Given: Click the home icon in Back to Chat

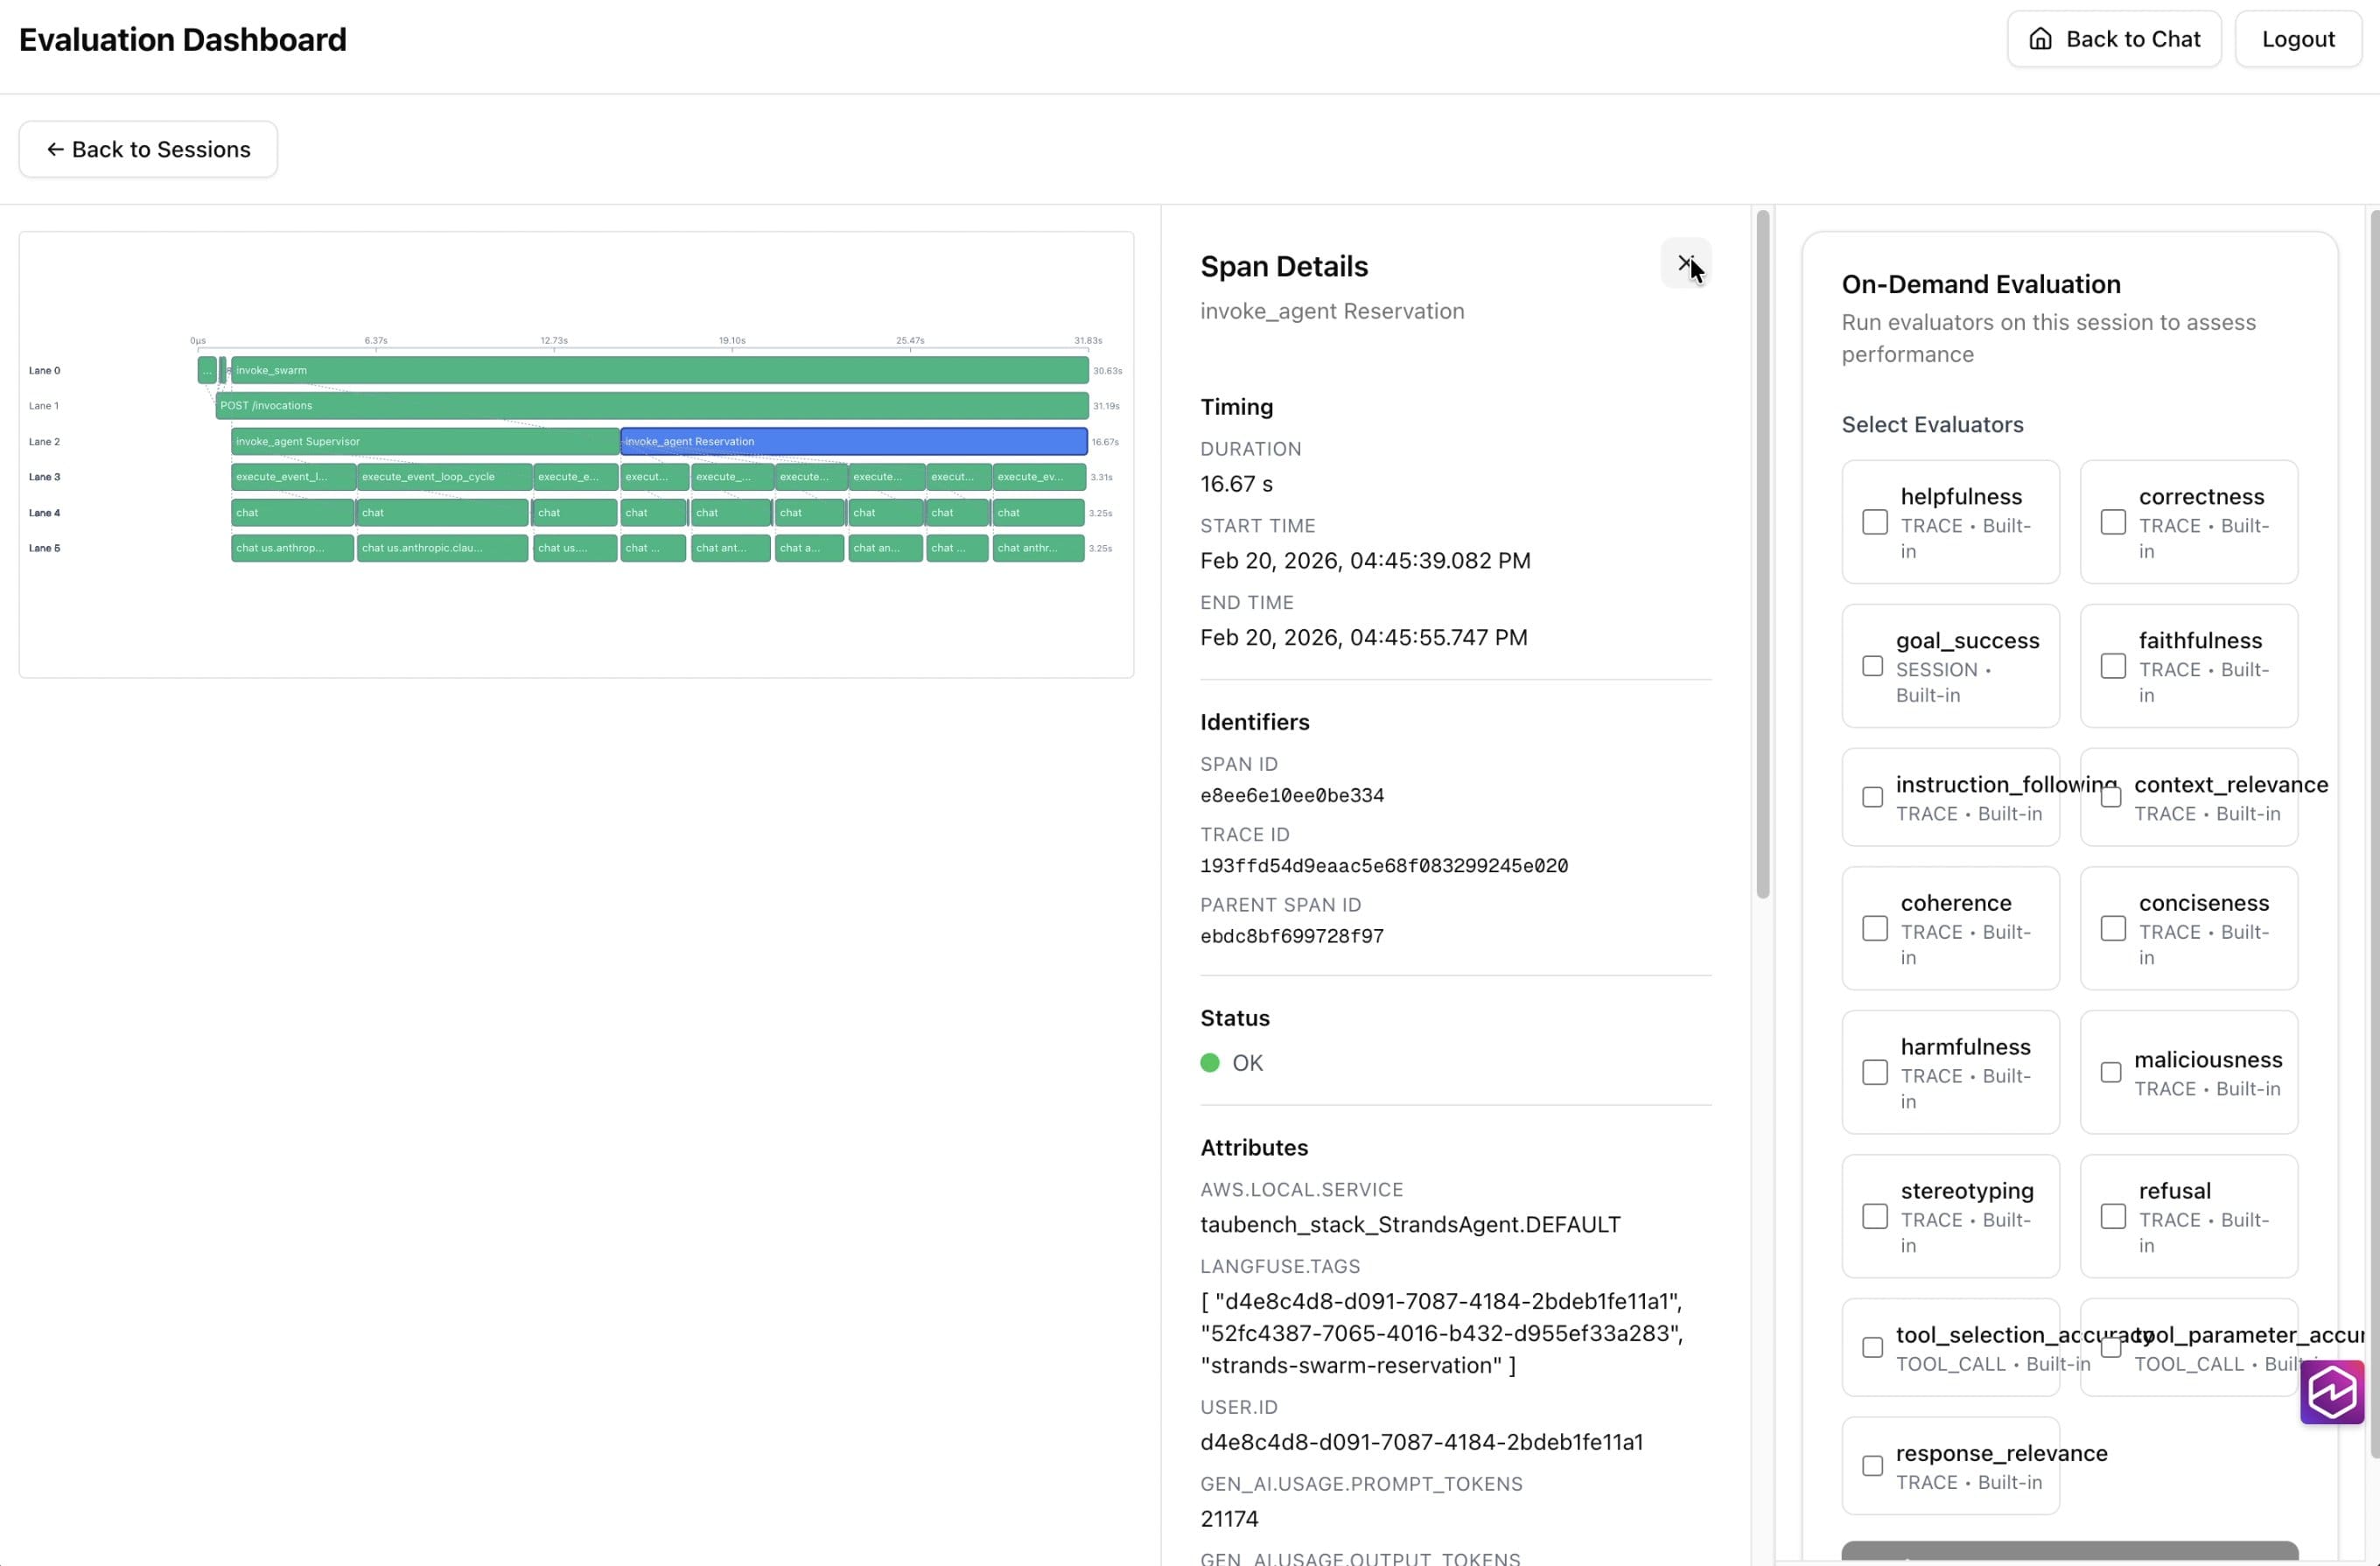Looking at the screenshot, I should pos(2040,39).
